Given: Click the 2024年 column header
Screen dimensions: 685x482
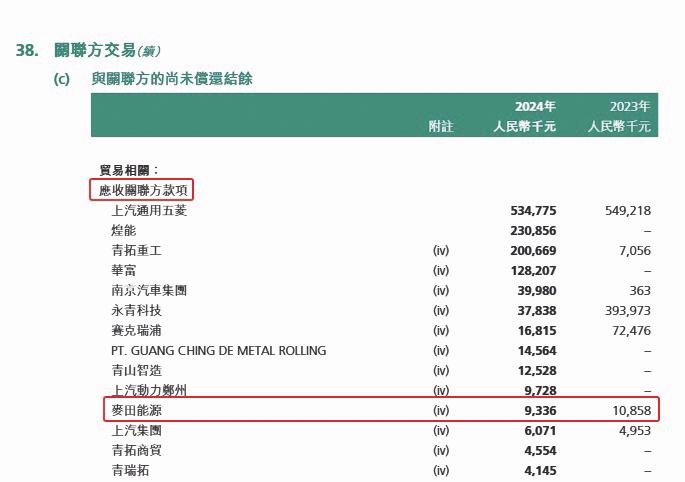Looking at the screenshot, I should click(x=535, y=106).
